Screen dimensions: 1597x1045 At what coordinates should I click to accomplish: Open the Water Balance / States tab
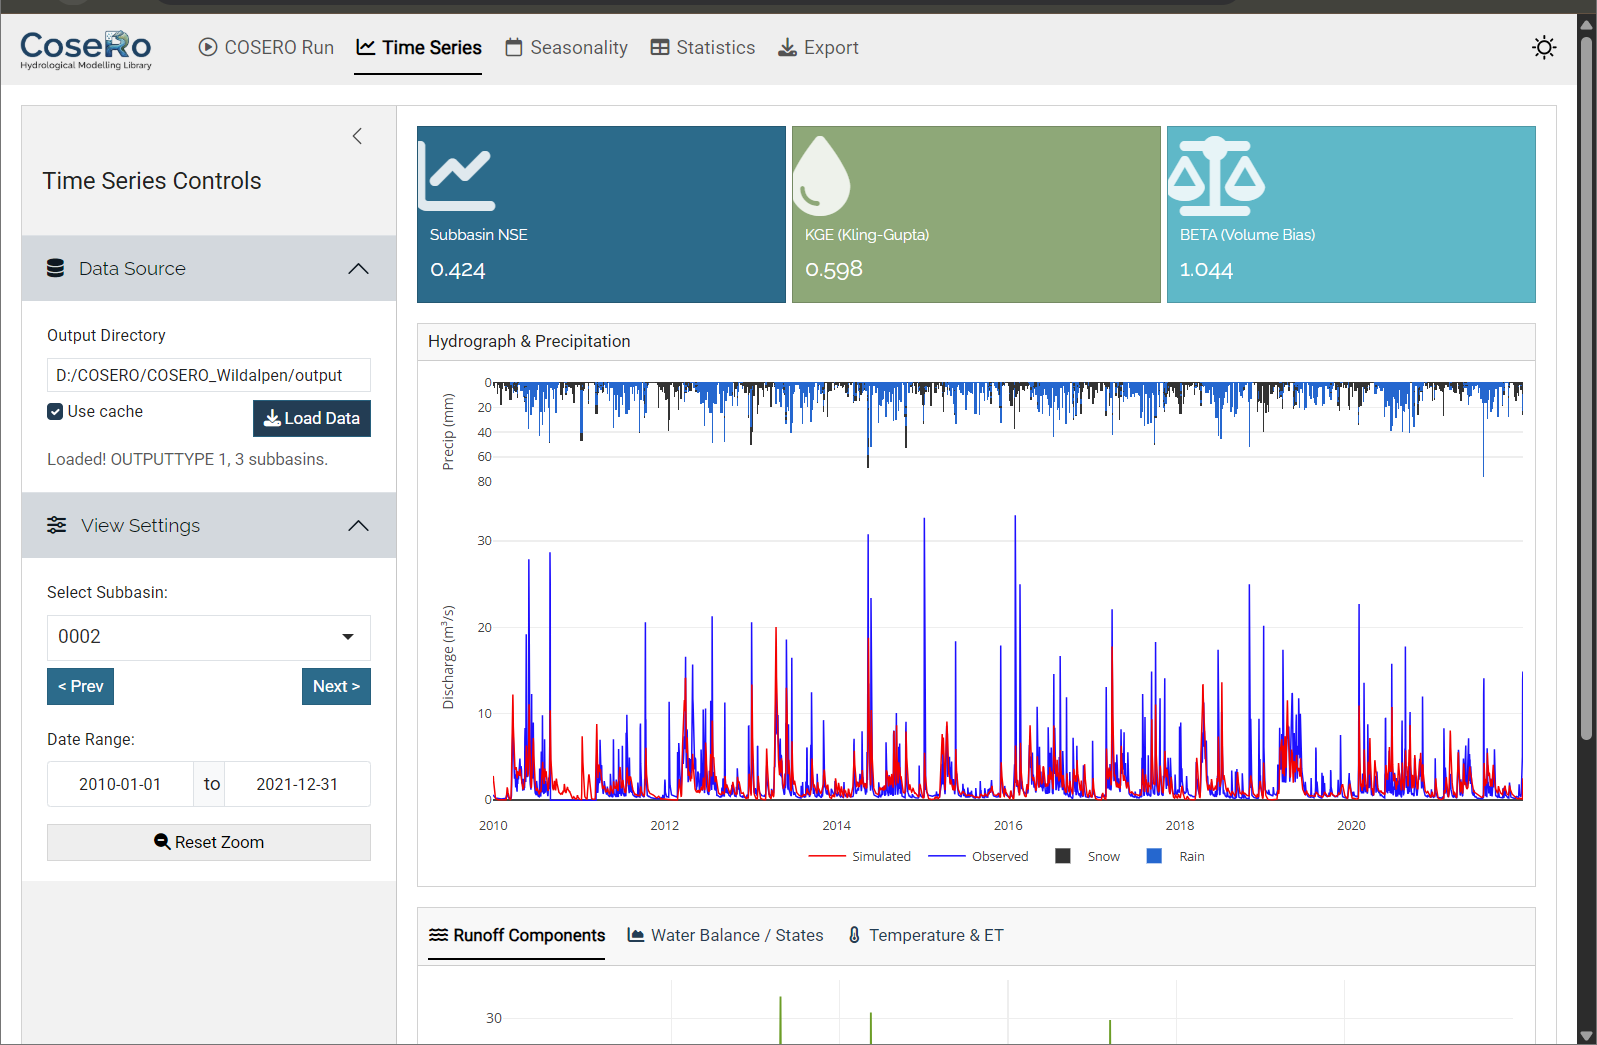point(725,936)
